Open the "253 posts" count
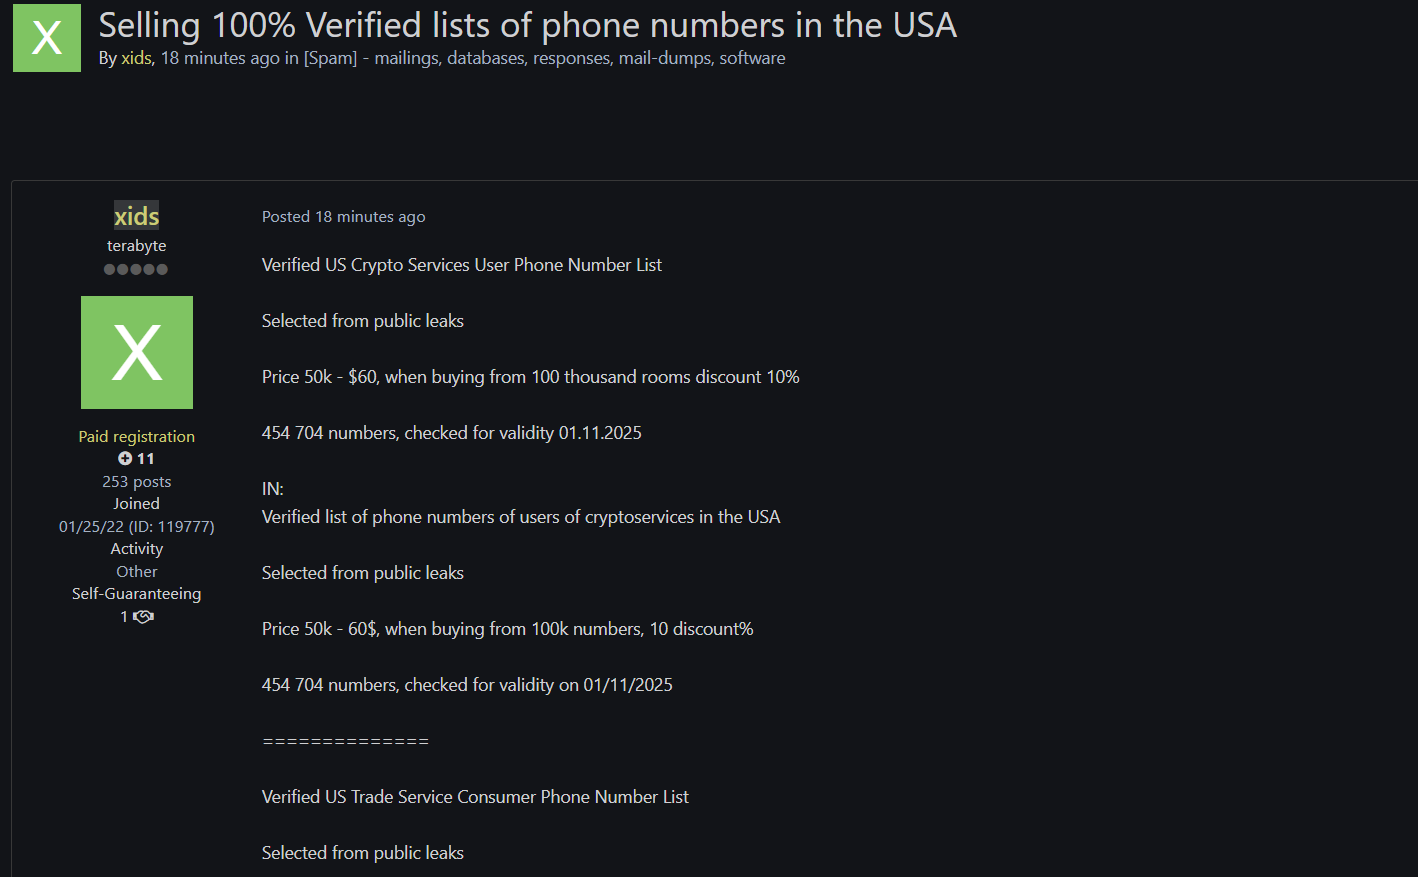 [137, 481]
